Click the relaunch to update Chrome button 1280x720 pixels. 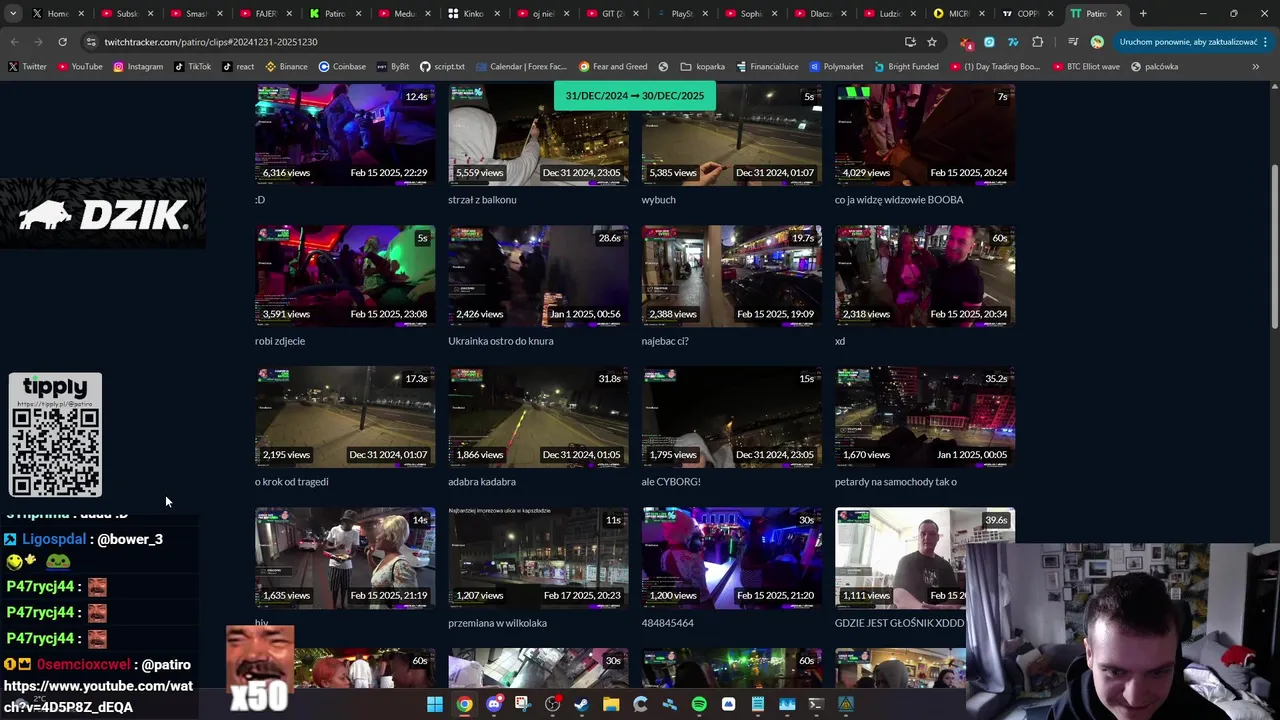point(1187,42)
